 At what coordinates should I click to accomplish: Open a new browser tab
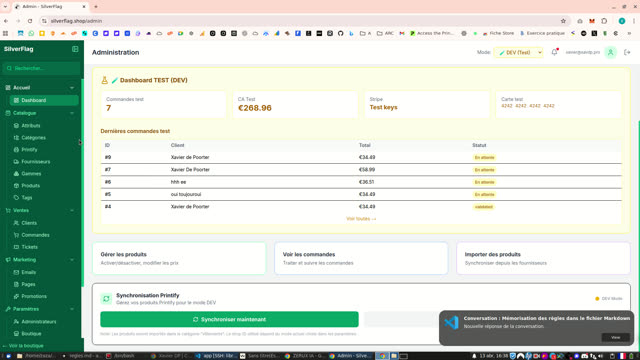click(x=96, y=7)
